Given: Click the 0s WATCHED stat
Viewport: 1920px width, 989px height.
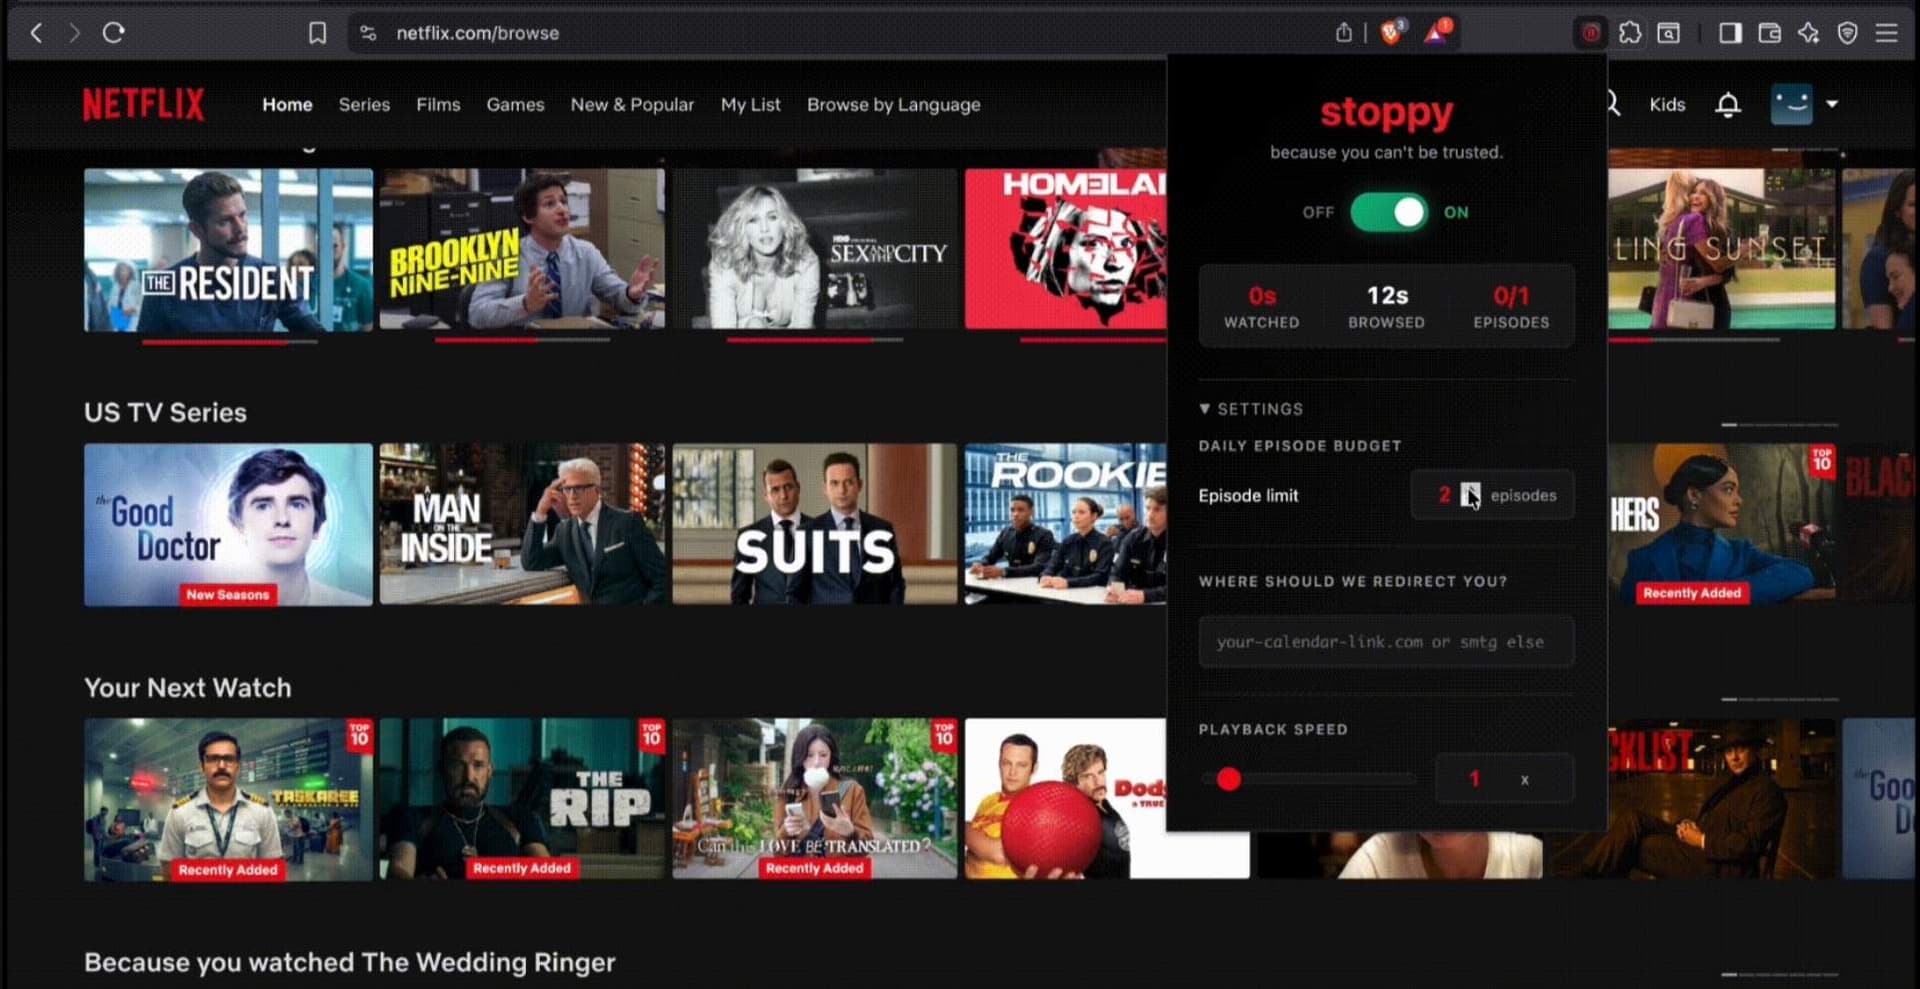Looking at the screenshot, I should point(1262,307).
